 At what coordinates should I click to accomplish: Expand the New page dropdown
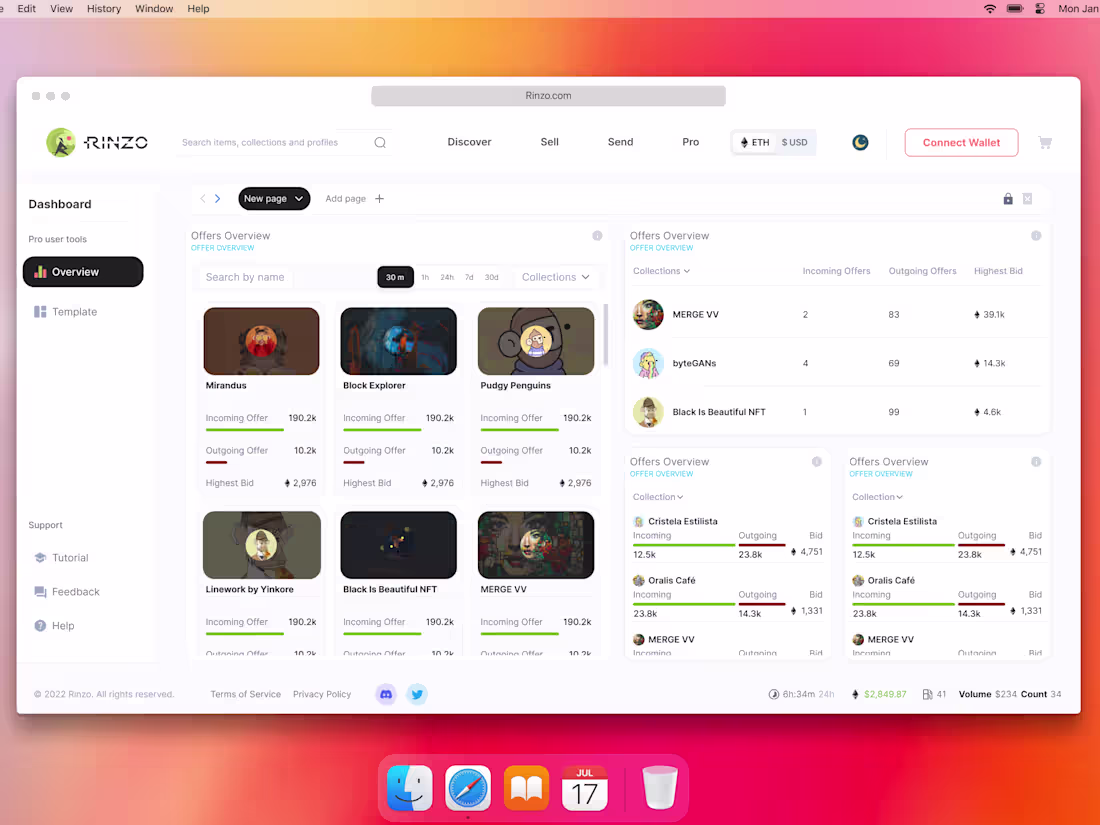coord(274,199)
